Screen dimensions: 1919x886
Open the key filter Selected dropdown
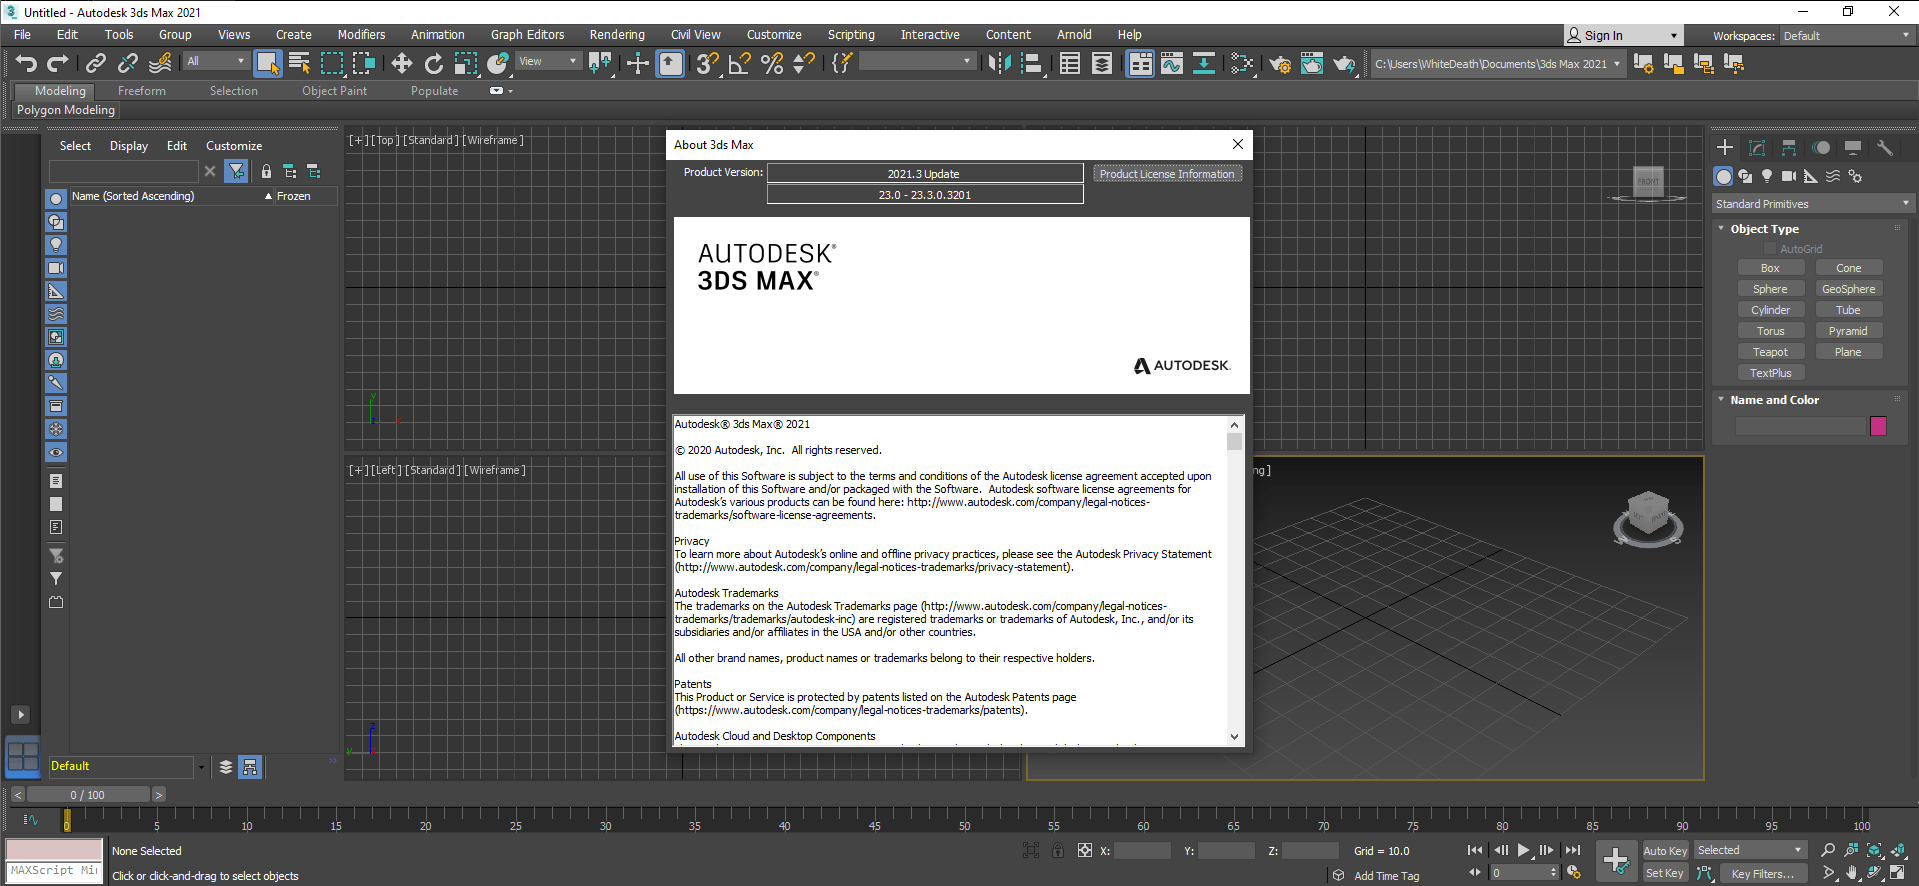tap(1750, 851)
